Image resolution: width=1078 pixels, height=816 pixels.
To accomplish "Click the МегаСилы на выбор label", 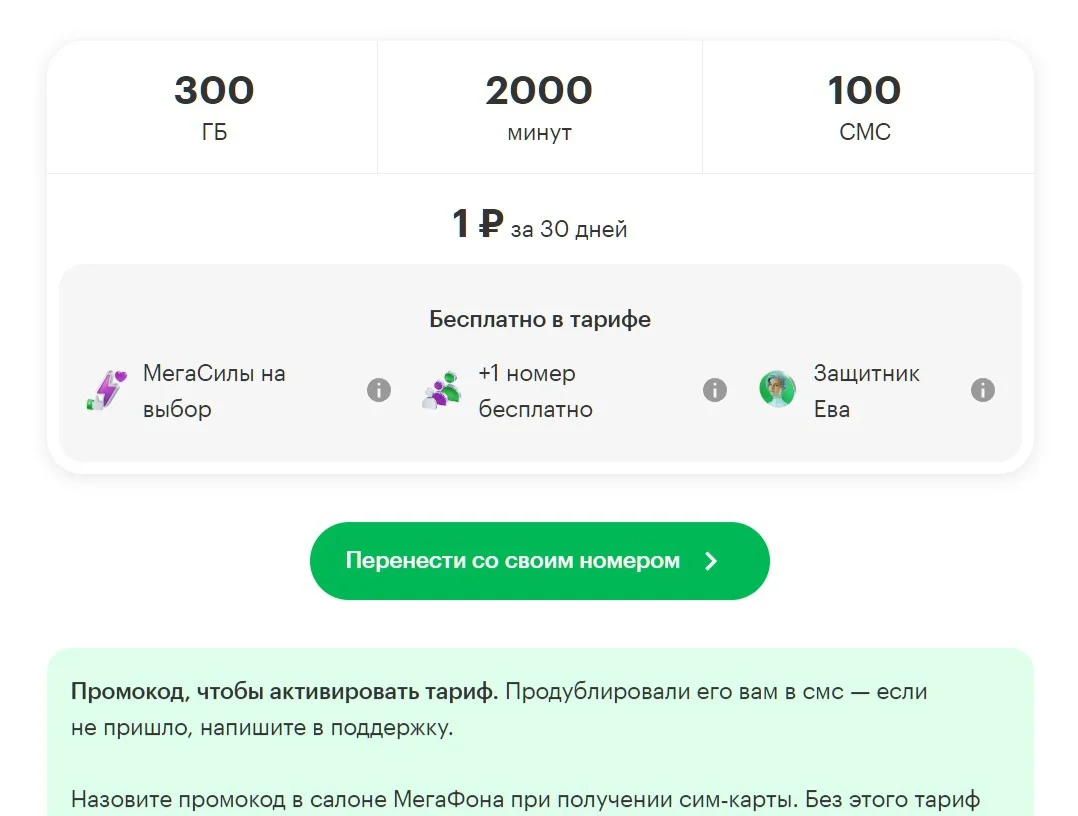I will pyautogui.click(x=214, y=391).
